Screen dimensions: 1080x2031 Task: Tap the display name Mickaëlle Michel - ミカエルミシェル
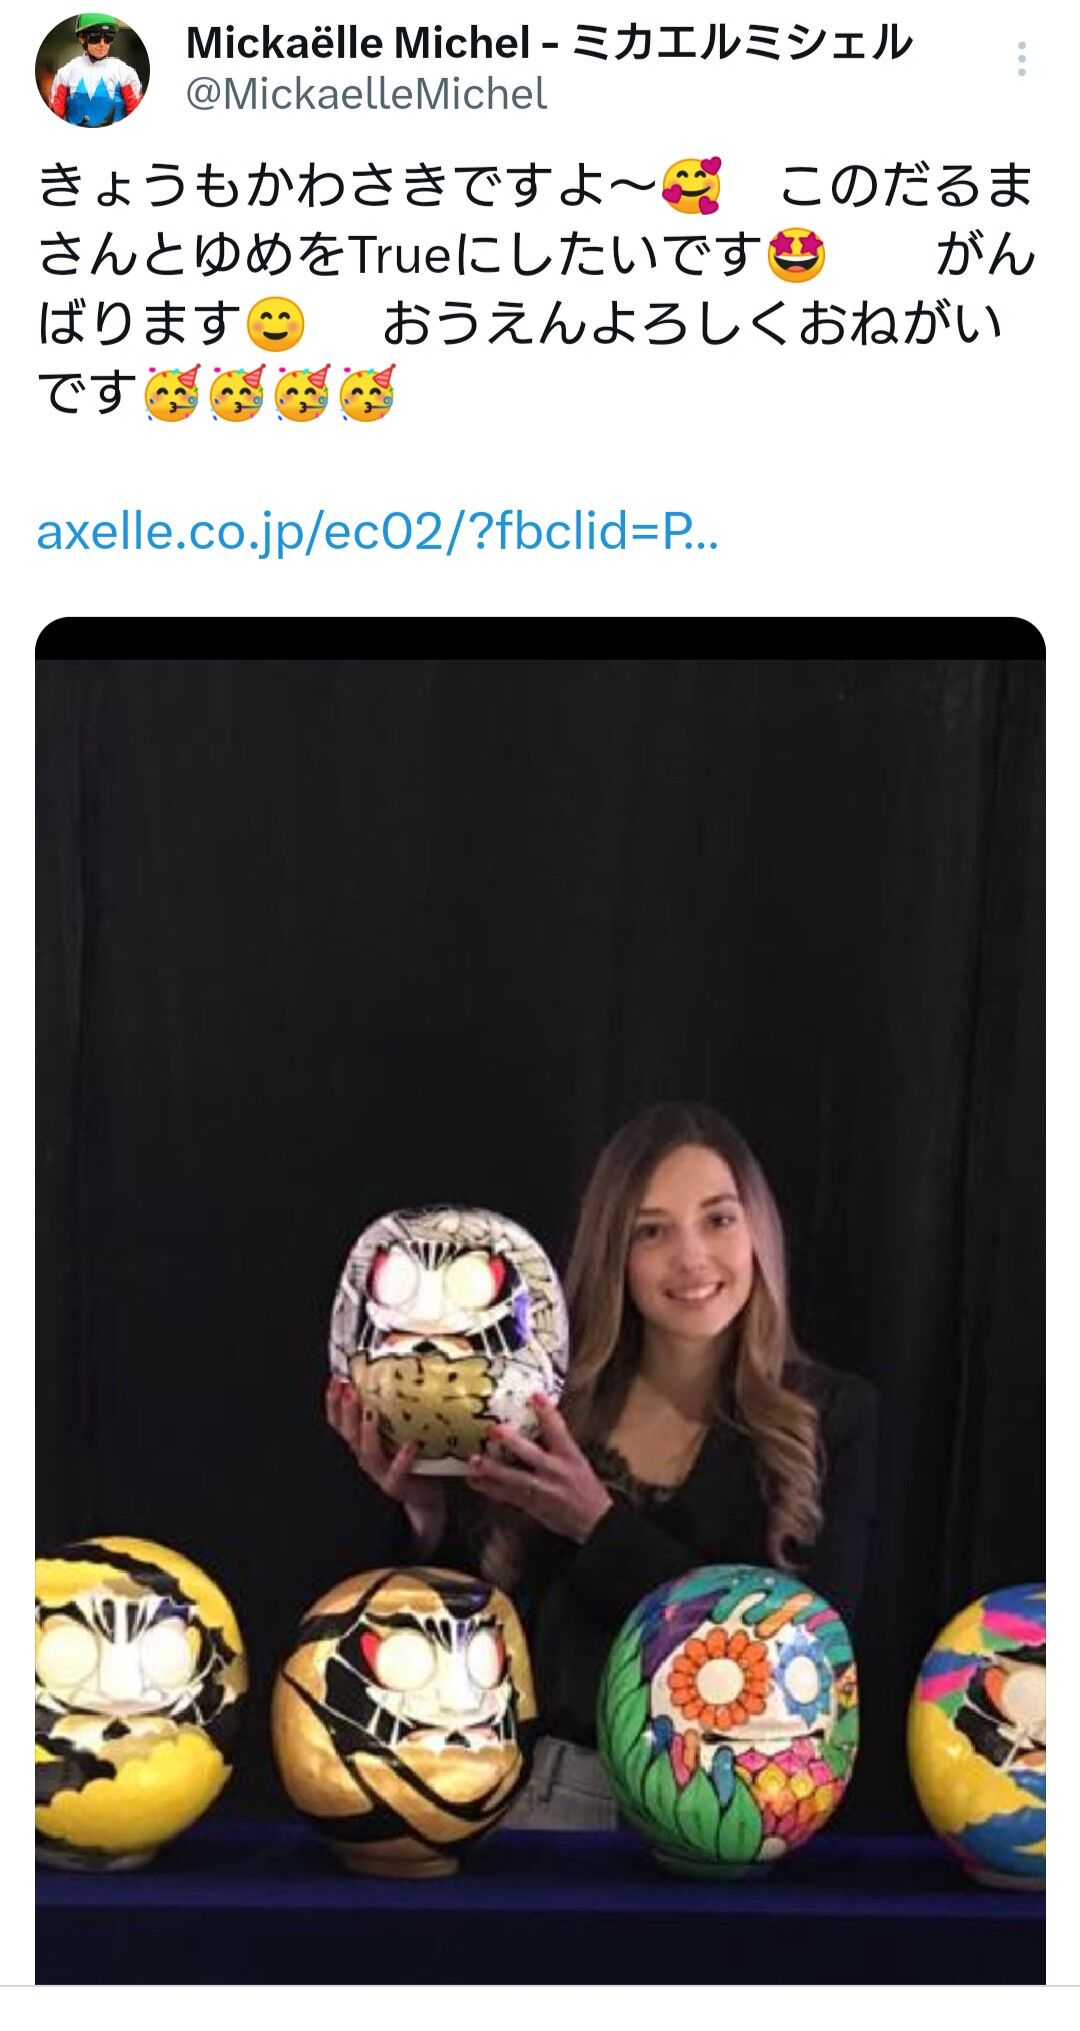tap(549, 43)
